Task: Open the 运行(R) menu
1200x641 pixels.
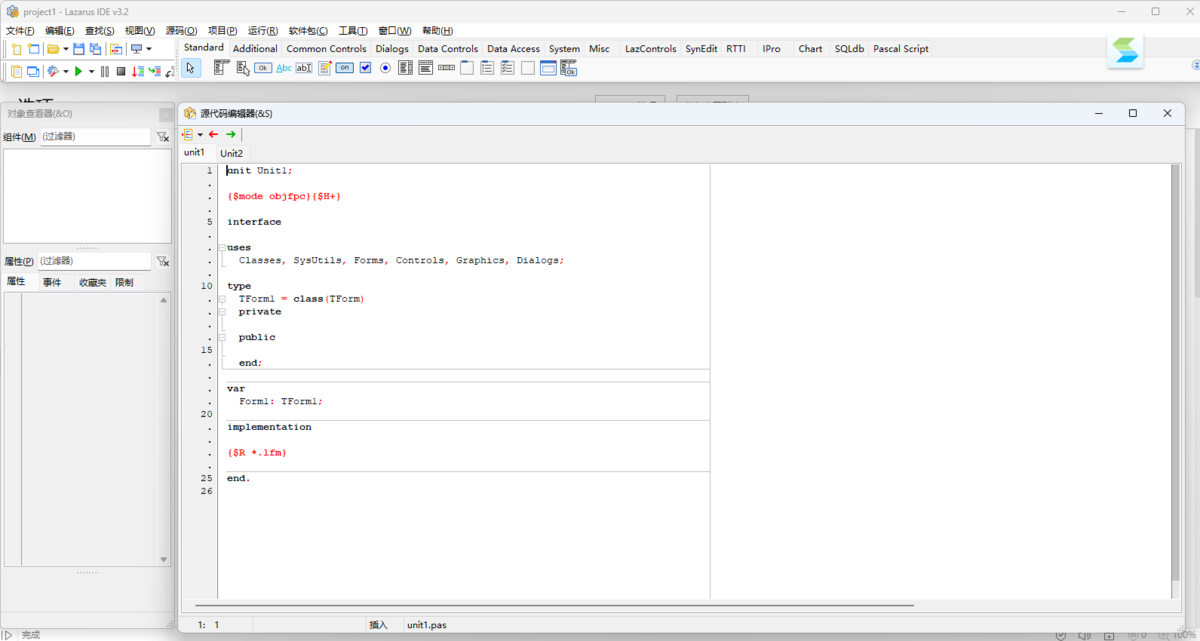Action: [x=263, y=31]
